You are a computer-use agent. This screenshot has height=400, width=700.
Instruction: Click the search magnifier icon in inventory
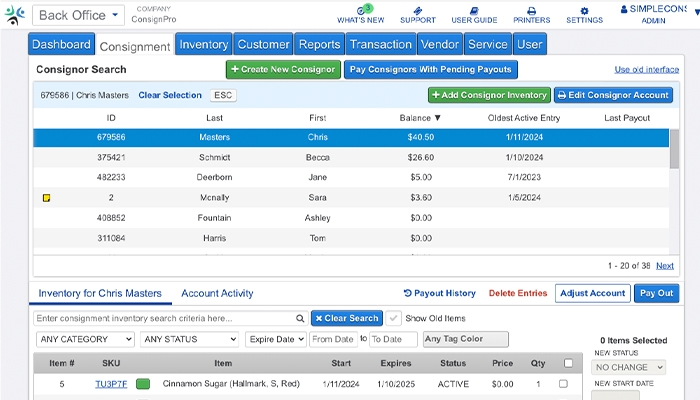(x=299, y=318)
